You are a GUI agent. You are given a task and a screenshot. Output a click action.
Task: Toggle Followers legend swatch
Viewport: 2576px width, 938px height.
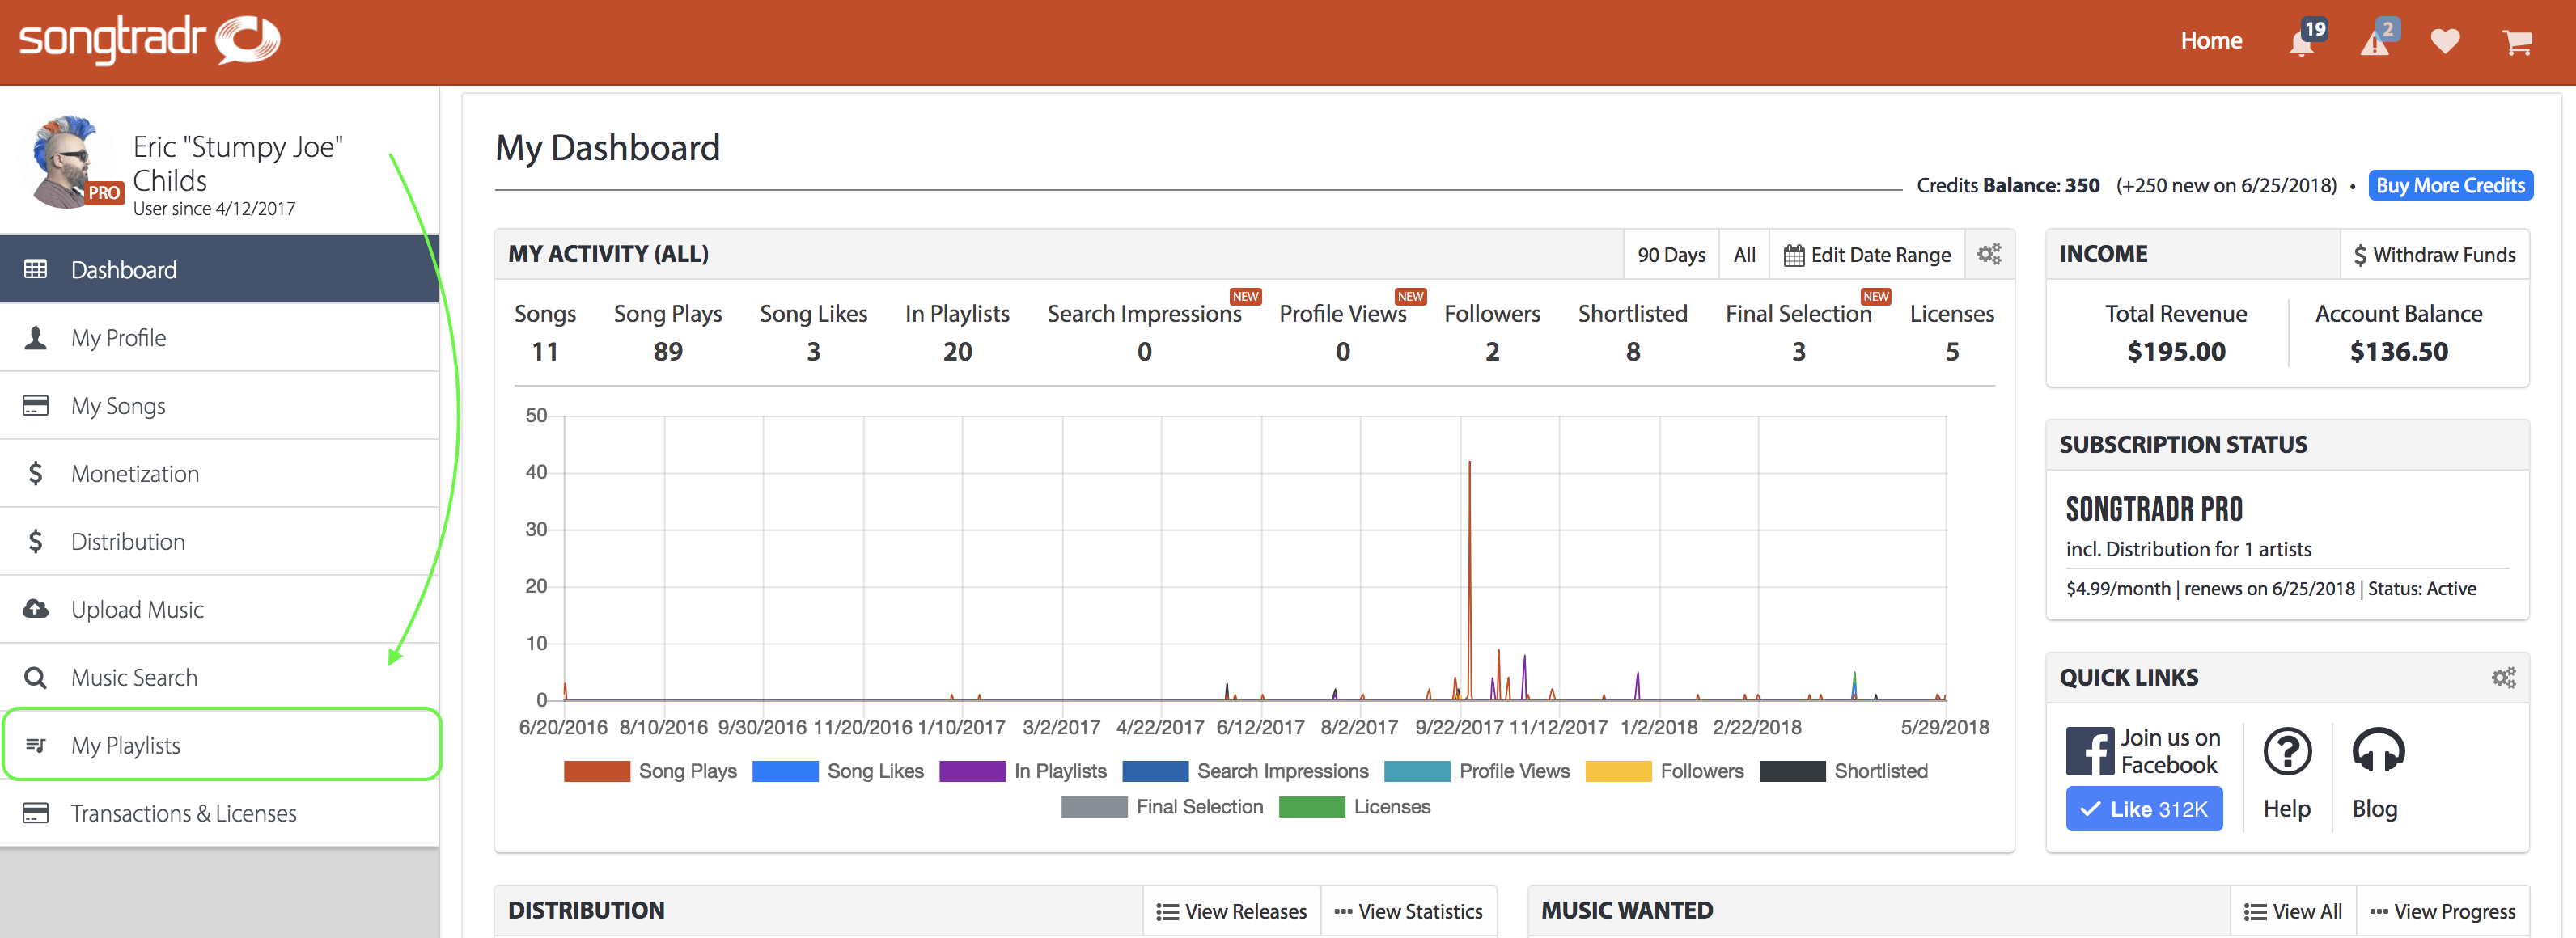[x=1618, y=771]
